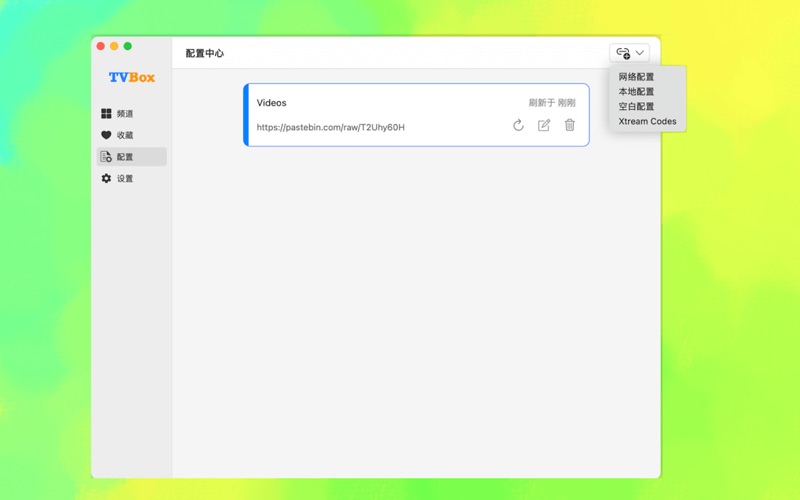The image size is (800, 500).
Task: Maximize the window with green button
Action: point(128,46)
